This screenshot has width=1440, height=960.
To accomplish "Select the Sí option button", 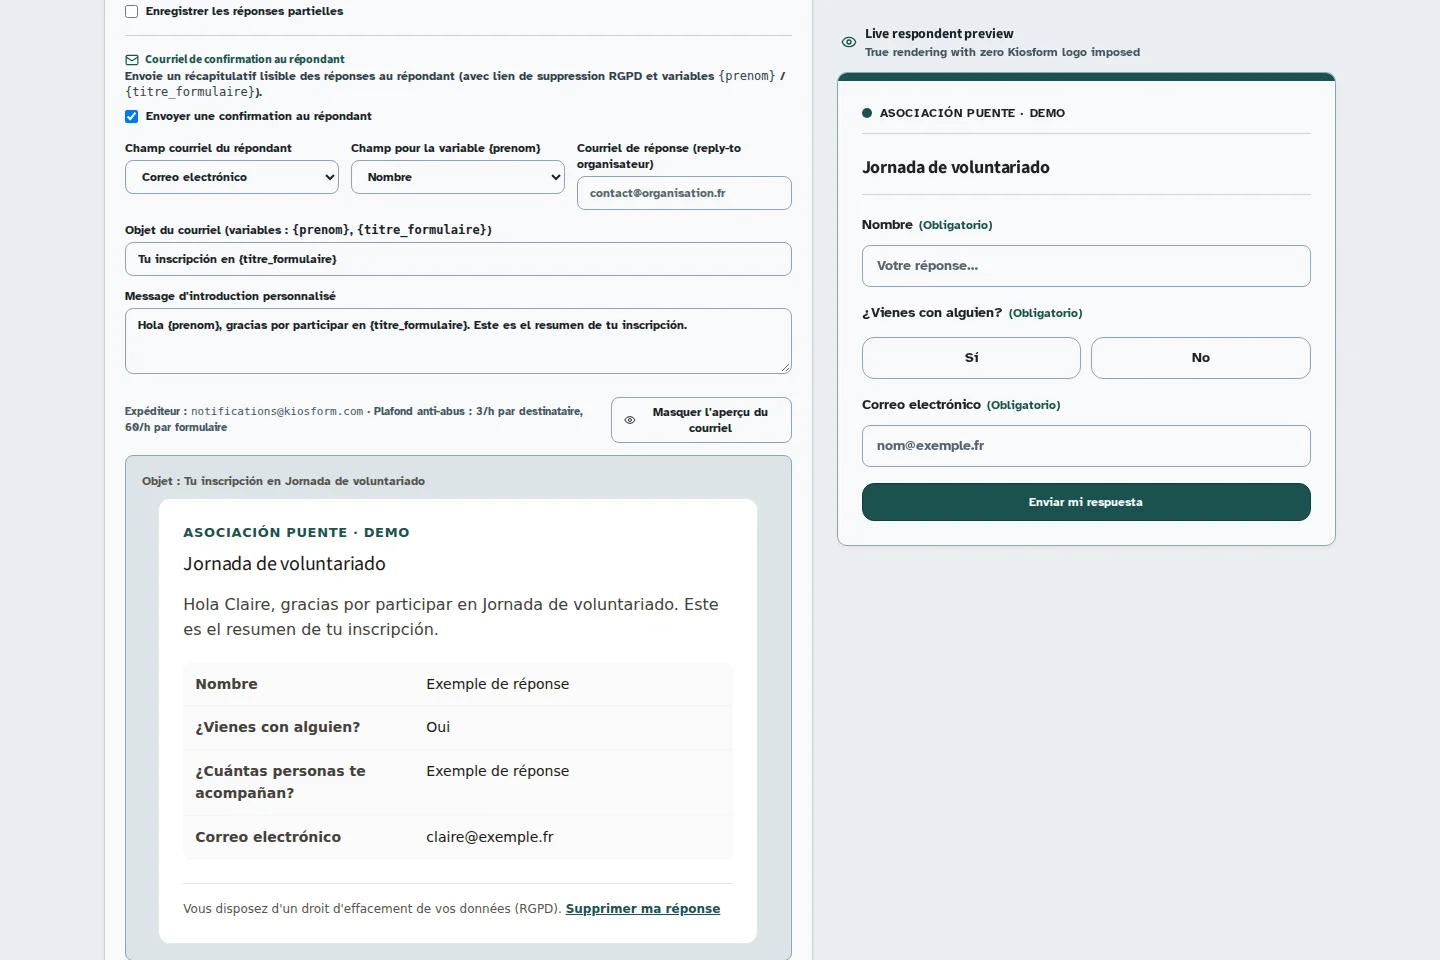I will (971, 358).
